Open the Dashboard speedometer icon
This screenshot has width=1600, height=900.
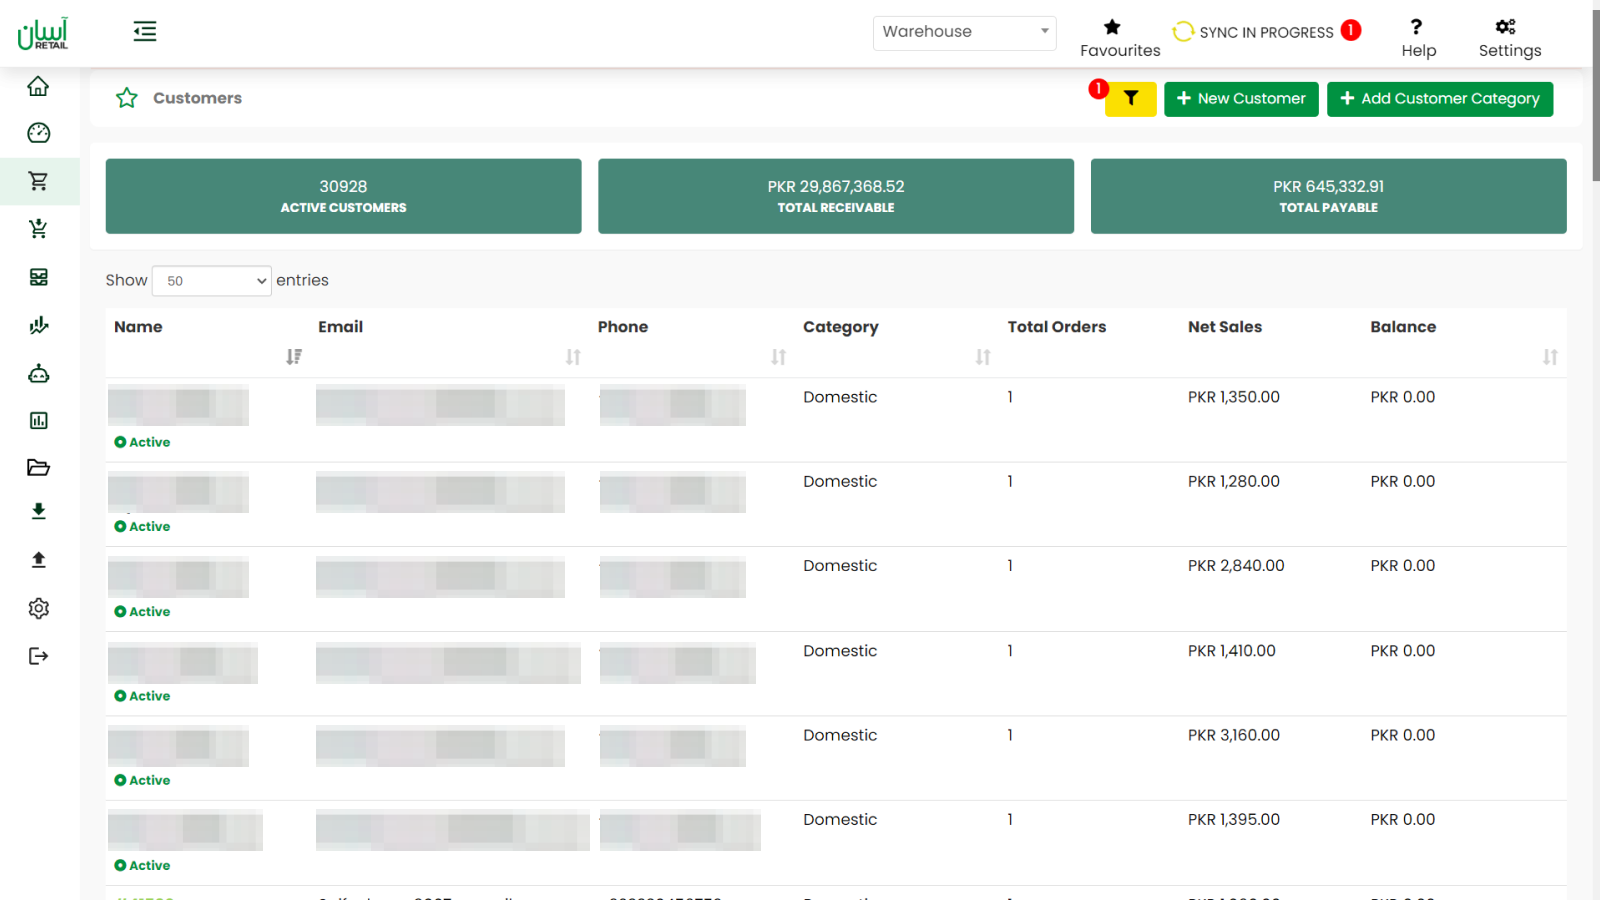point(38,132)
